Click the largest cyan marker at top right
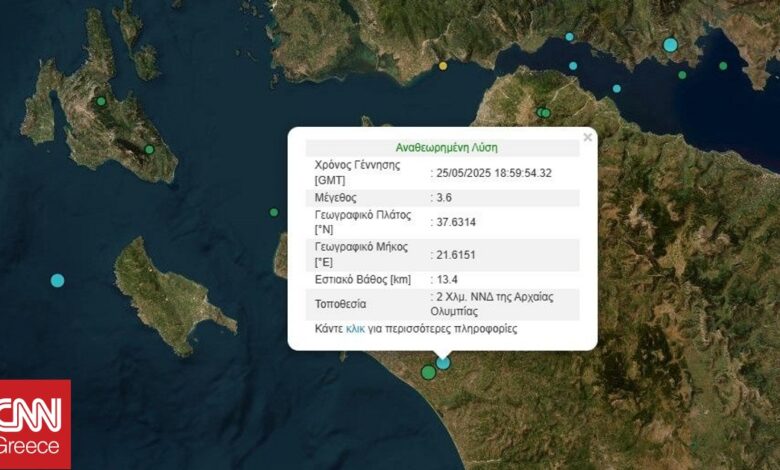Image resolution: width=780 pixels, height=470 pixels. pos(670,45)
